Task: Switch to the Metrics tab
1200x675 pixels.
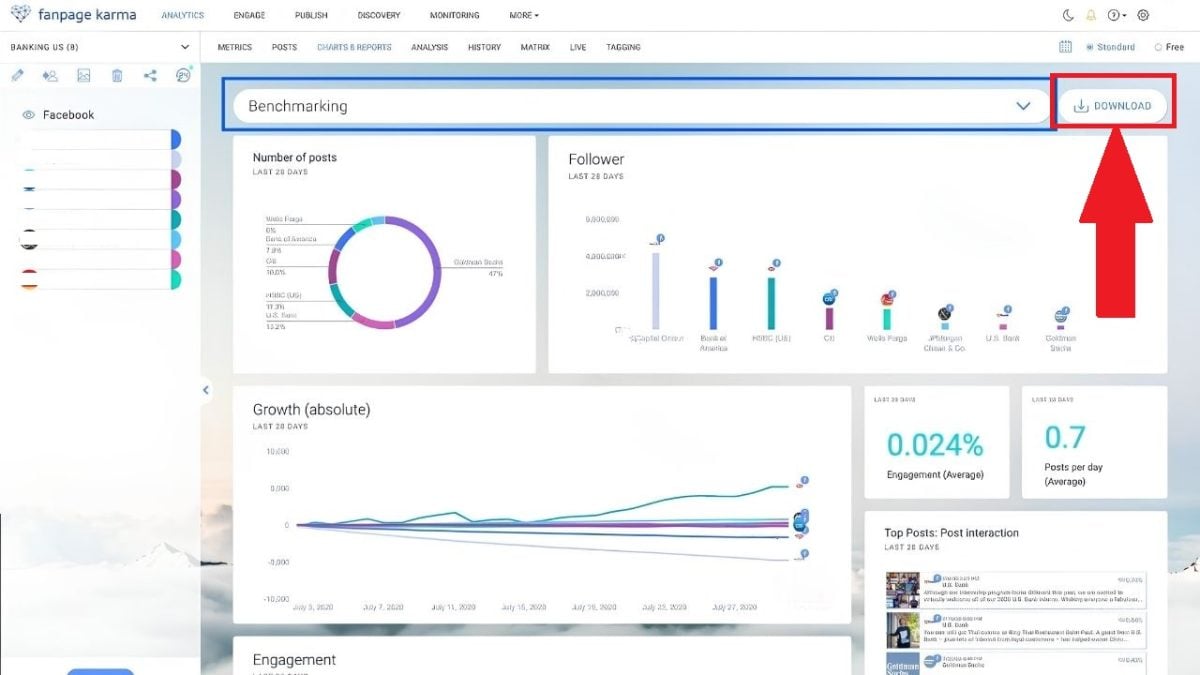Action: pos(235,47)
